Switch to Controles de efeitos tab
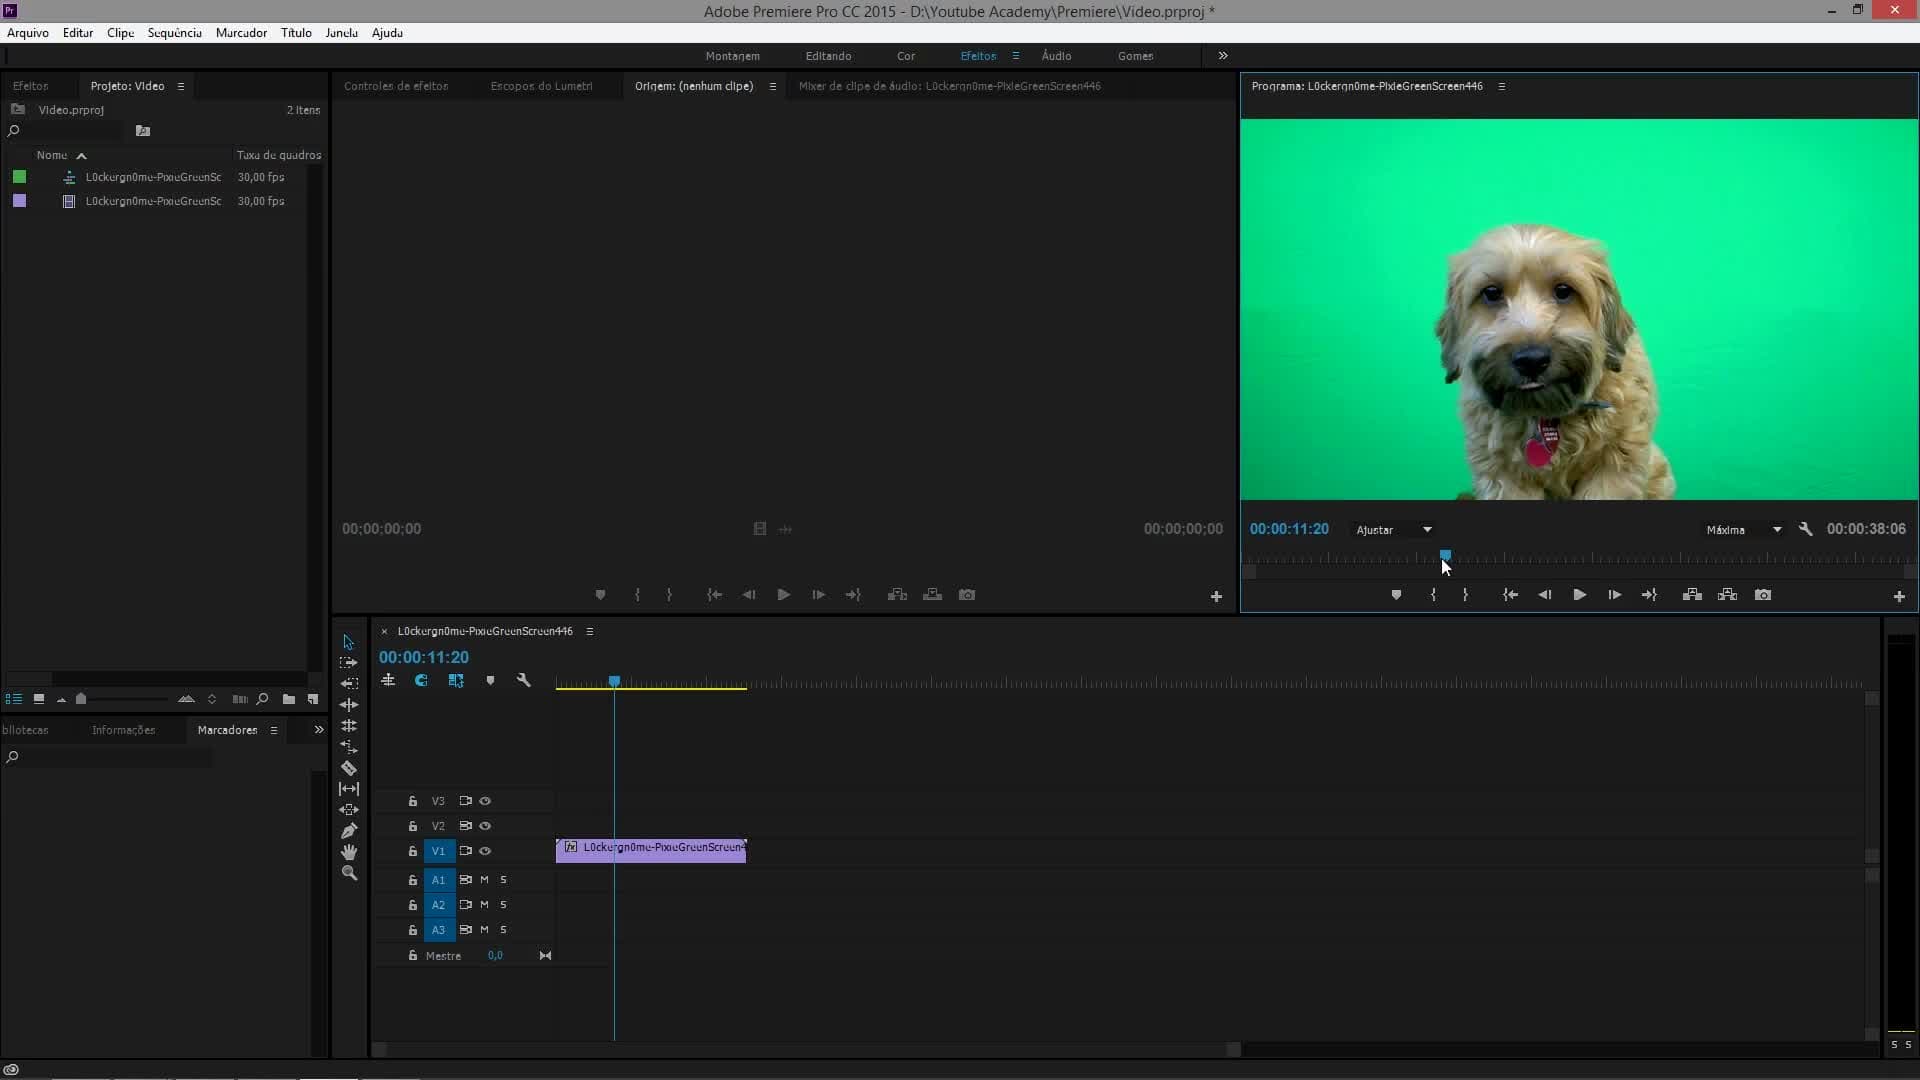The image size is (1920, 1080). click(396, 86)
